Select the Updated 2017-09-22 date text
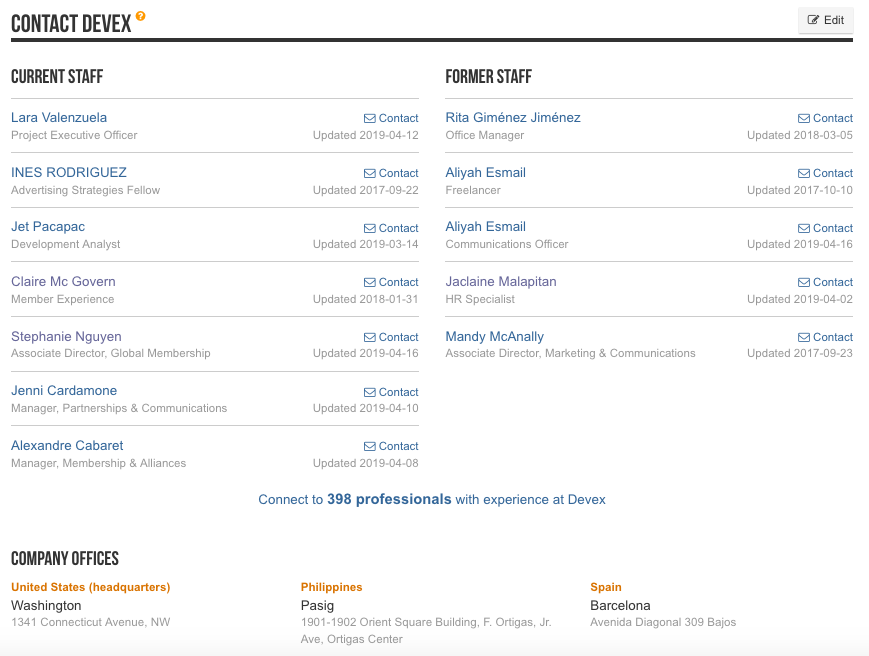 (x=365, y=190)
